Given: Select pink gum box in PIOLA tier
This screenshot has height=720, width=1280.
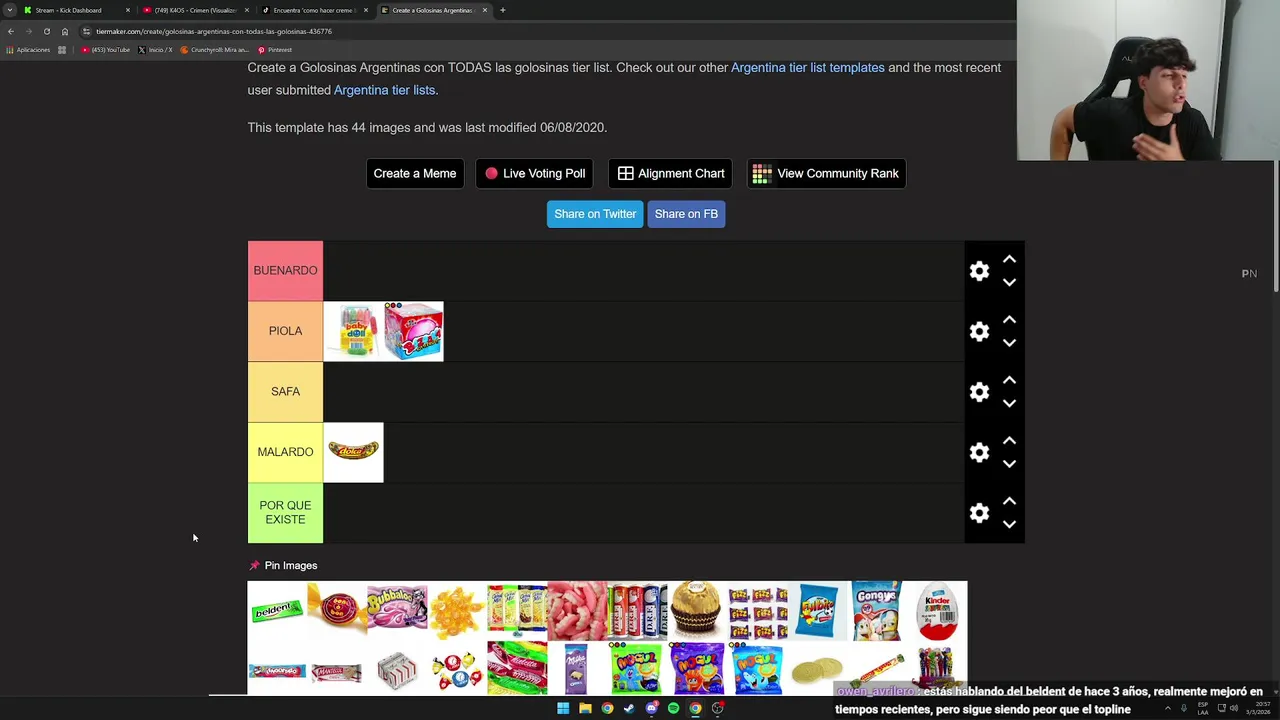Looking at the screenshot, I should point(413,331).
